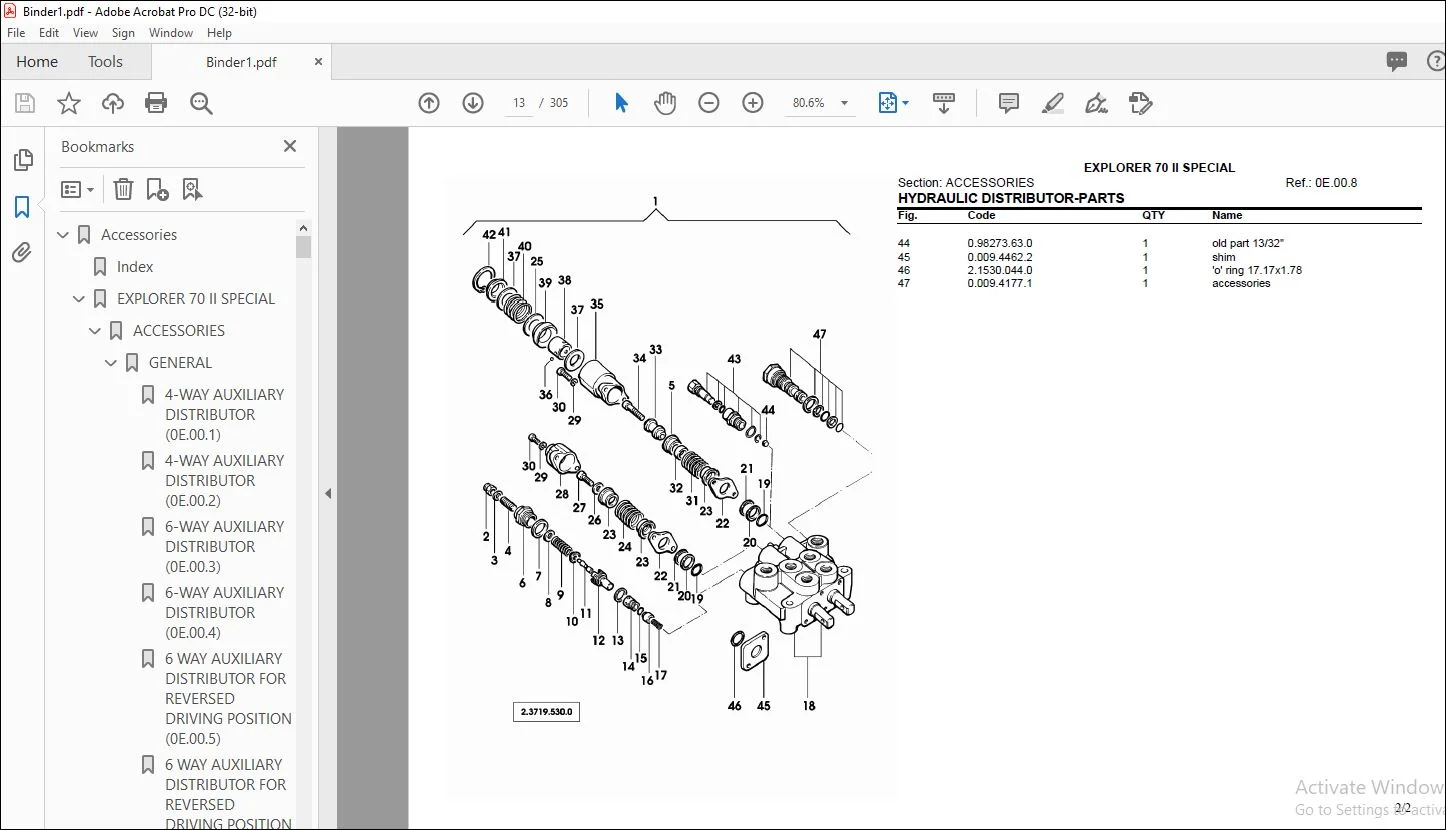Activate the Selection arrow tool

(621, 103)
